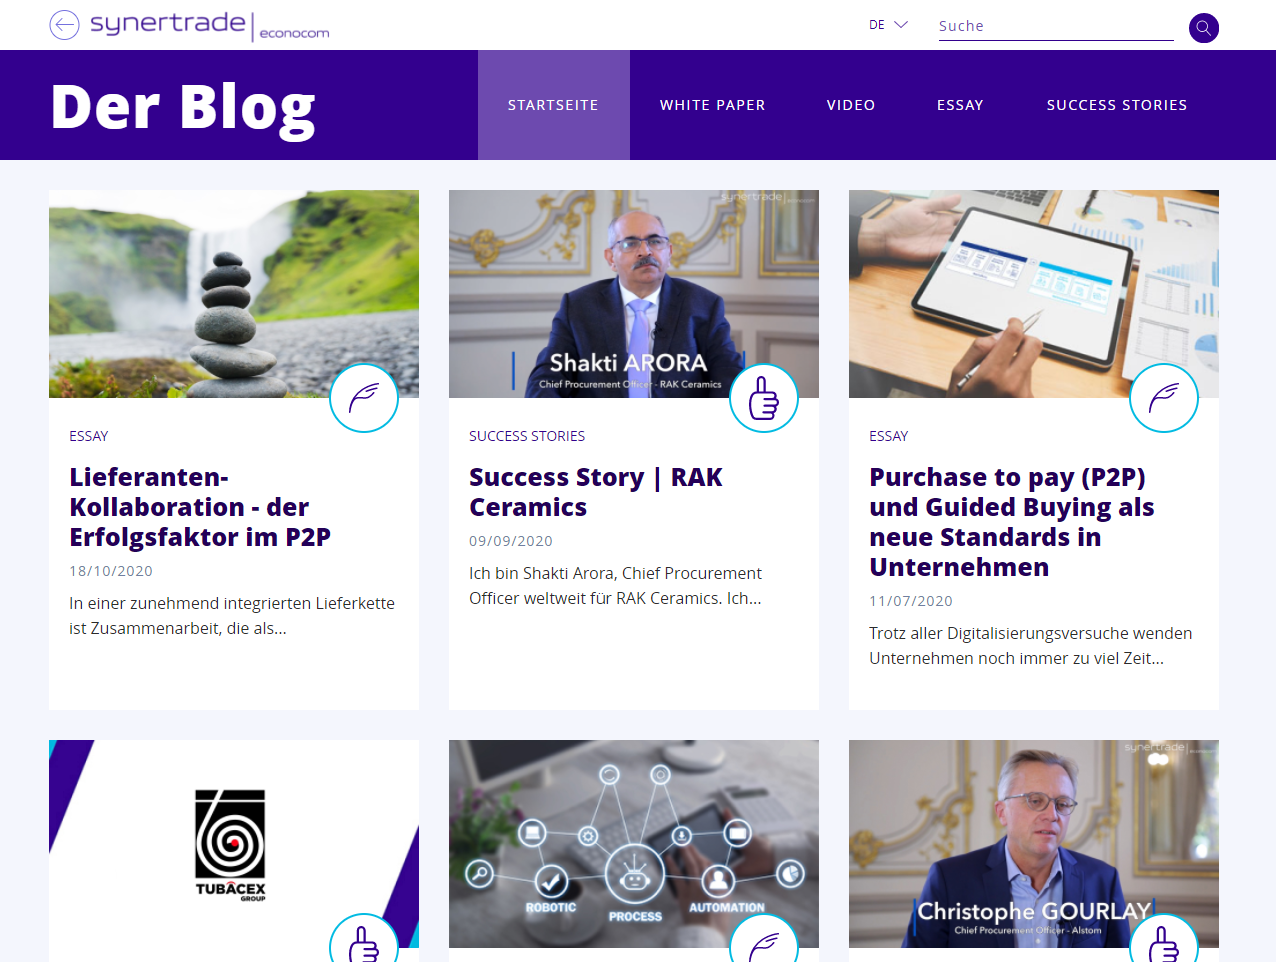Go to the Essay tab
The image size is (1276, 962).
pyautogui.click(x=960, y=105)
